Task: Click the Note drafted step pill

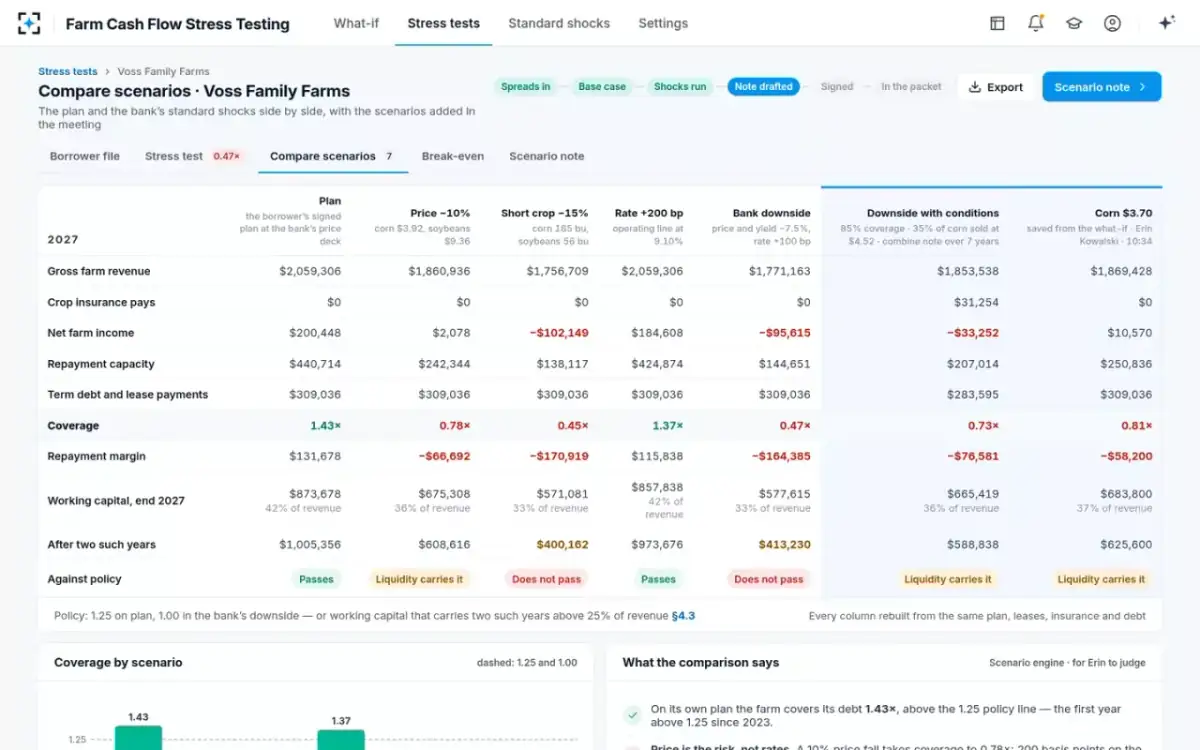Action: pos(764,87)
